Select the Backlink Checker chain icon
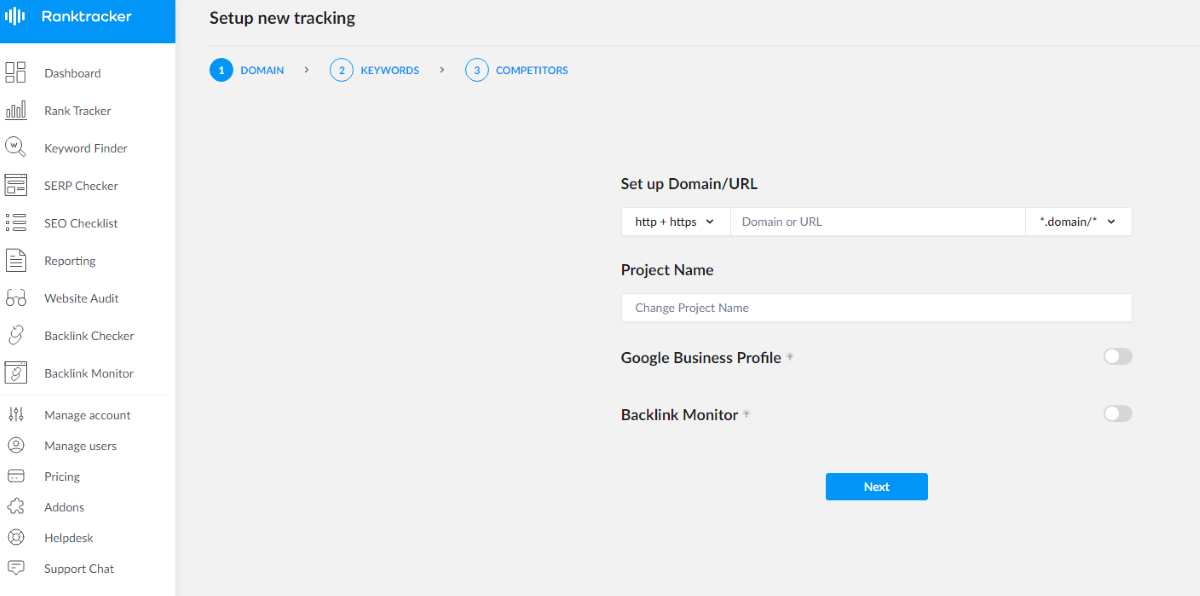Viewport: 1200px width, 596px height. point(16,335)
